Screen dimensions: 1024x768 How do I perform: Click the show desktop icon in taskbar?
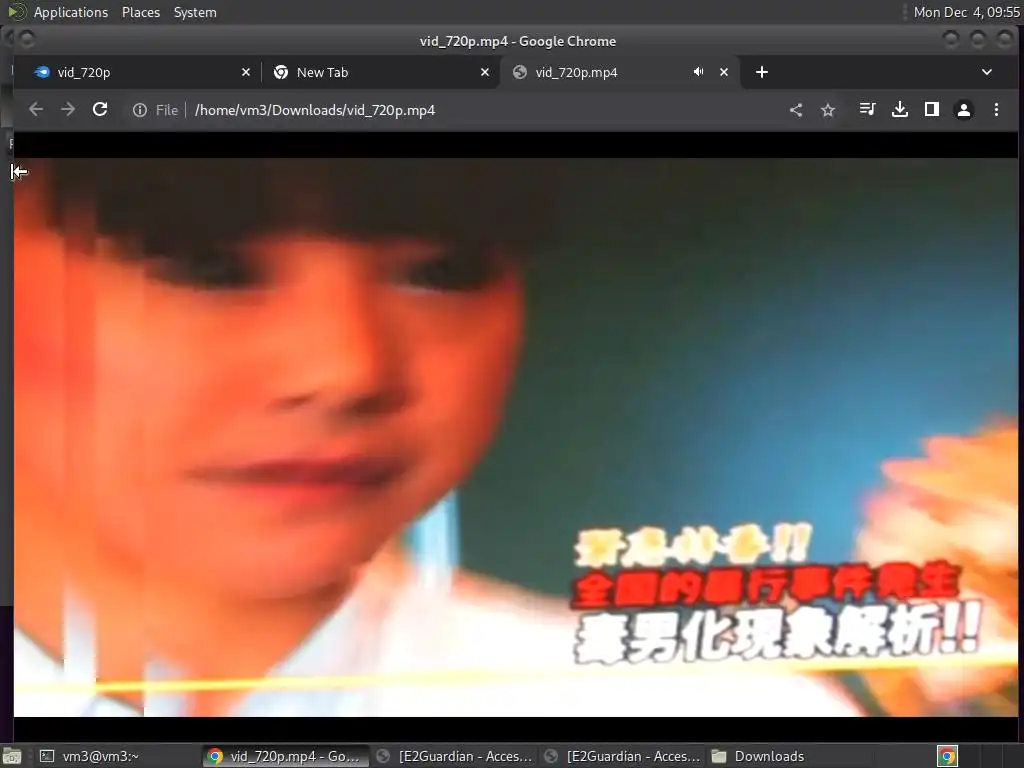(12, 756)
